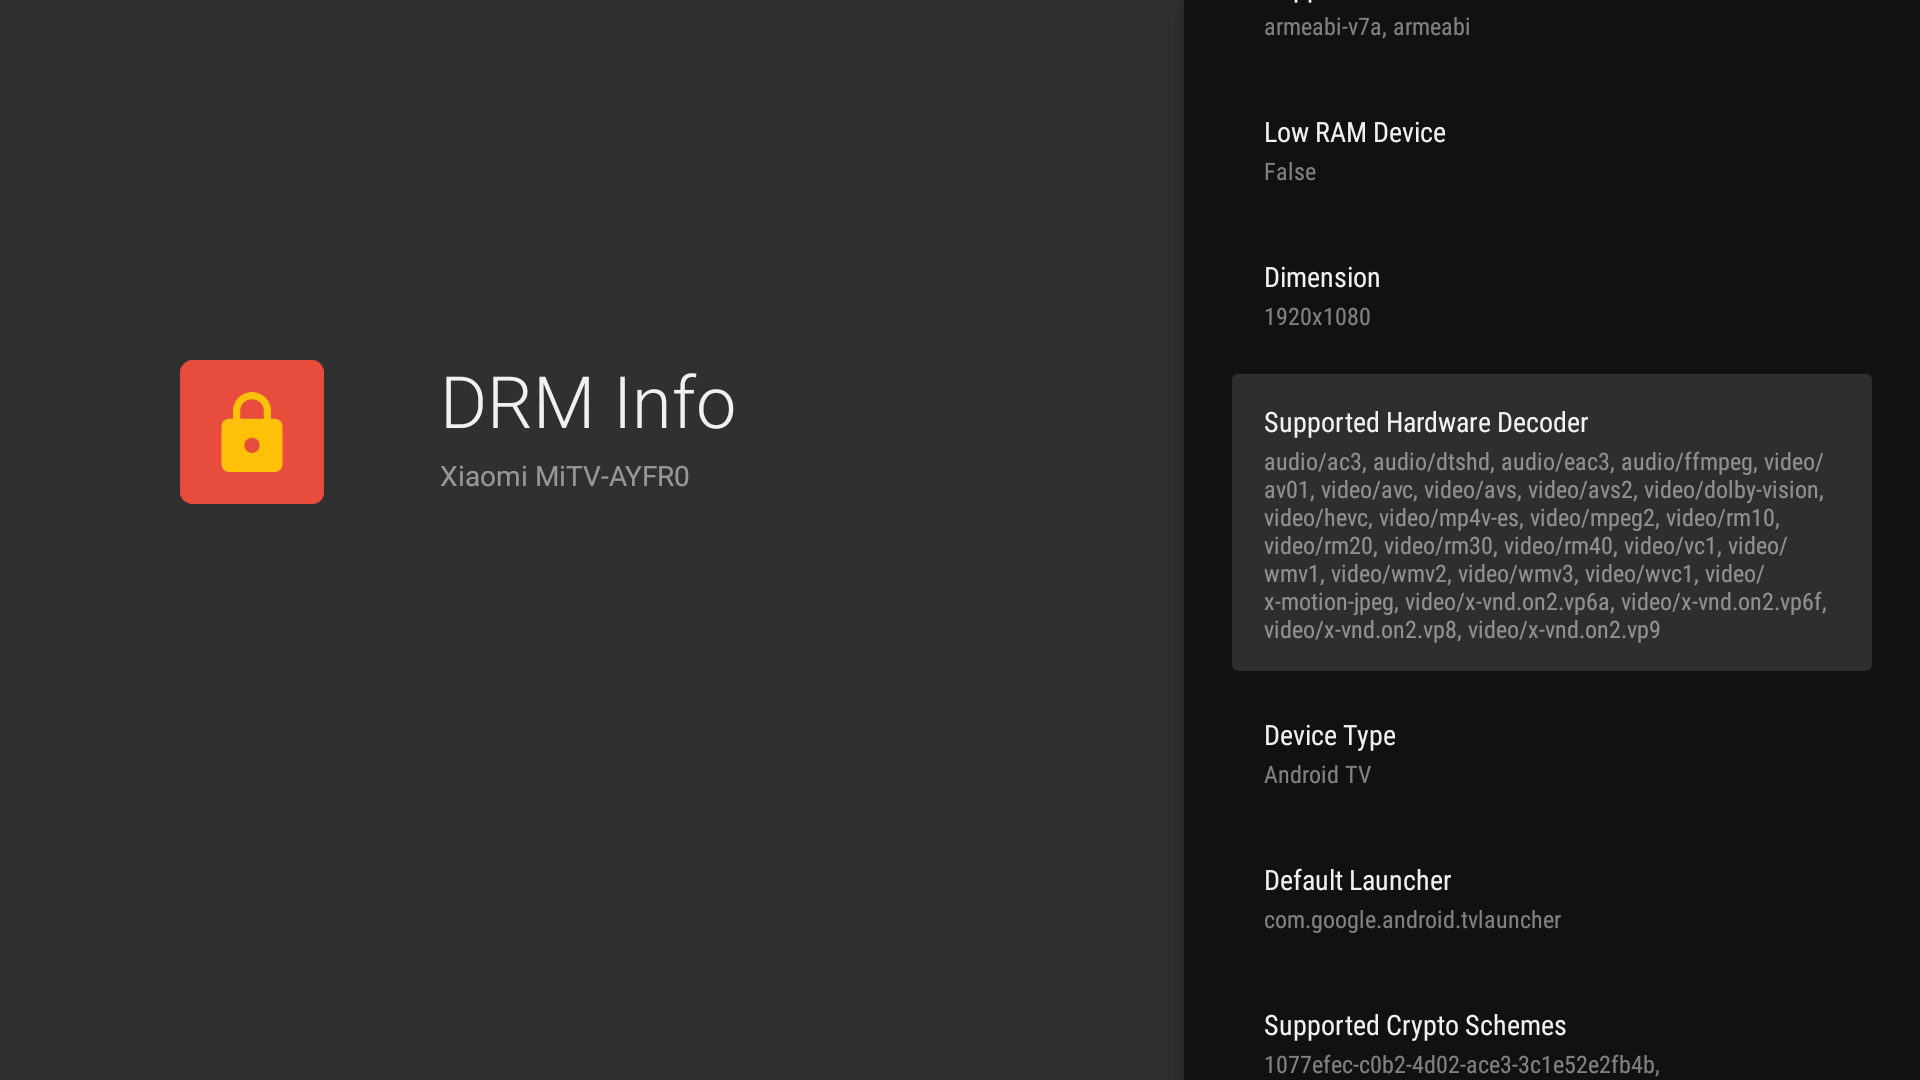The image size is (1920, 1080).
Task: Click the 1920x1080 value text
Action: (1317, 317)
